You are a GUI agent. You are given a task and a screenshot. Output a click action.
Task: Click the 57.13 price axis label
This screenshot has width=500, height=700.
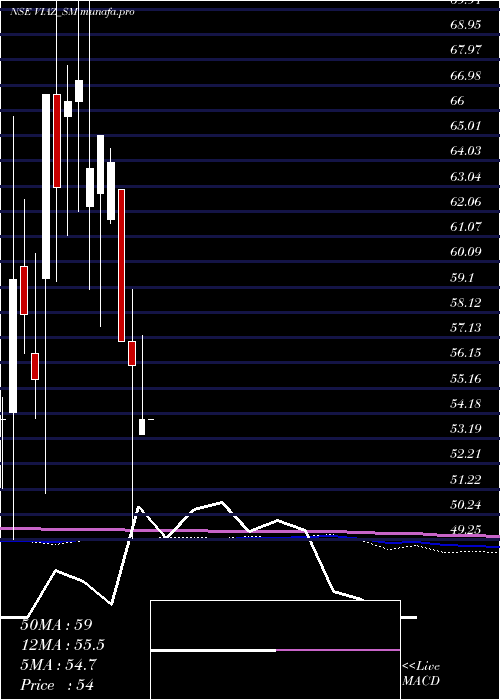pyautogui.click(x=465, y=328)
